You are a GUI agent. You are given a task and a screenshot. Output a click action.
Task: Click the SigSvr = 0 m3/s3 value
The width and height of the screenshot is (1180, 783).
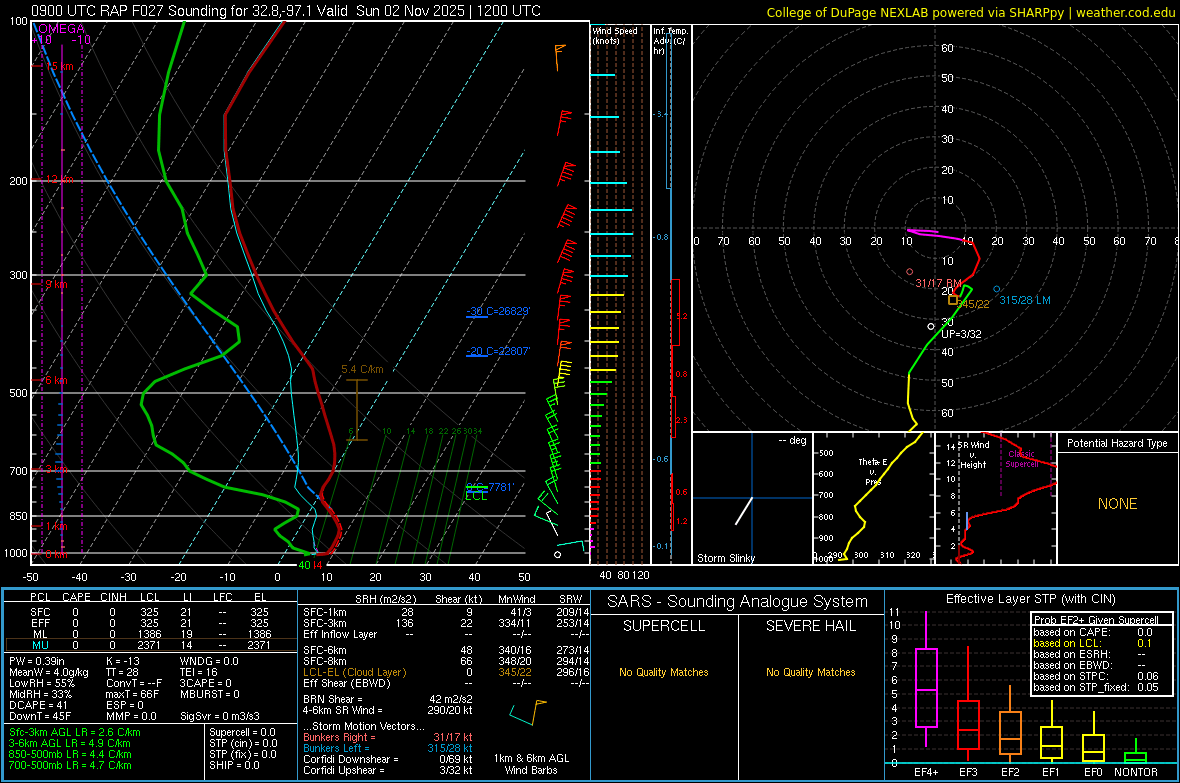220,716
